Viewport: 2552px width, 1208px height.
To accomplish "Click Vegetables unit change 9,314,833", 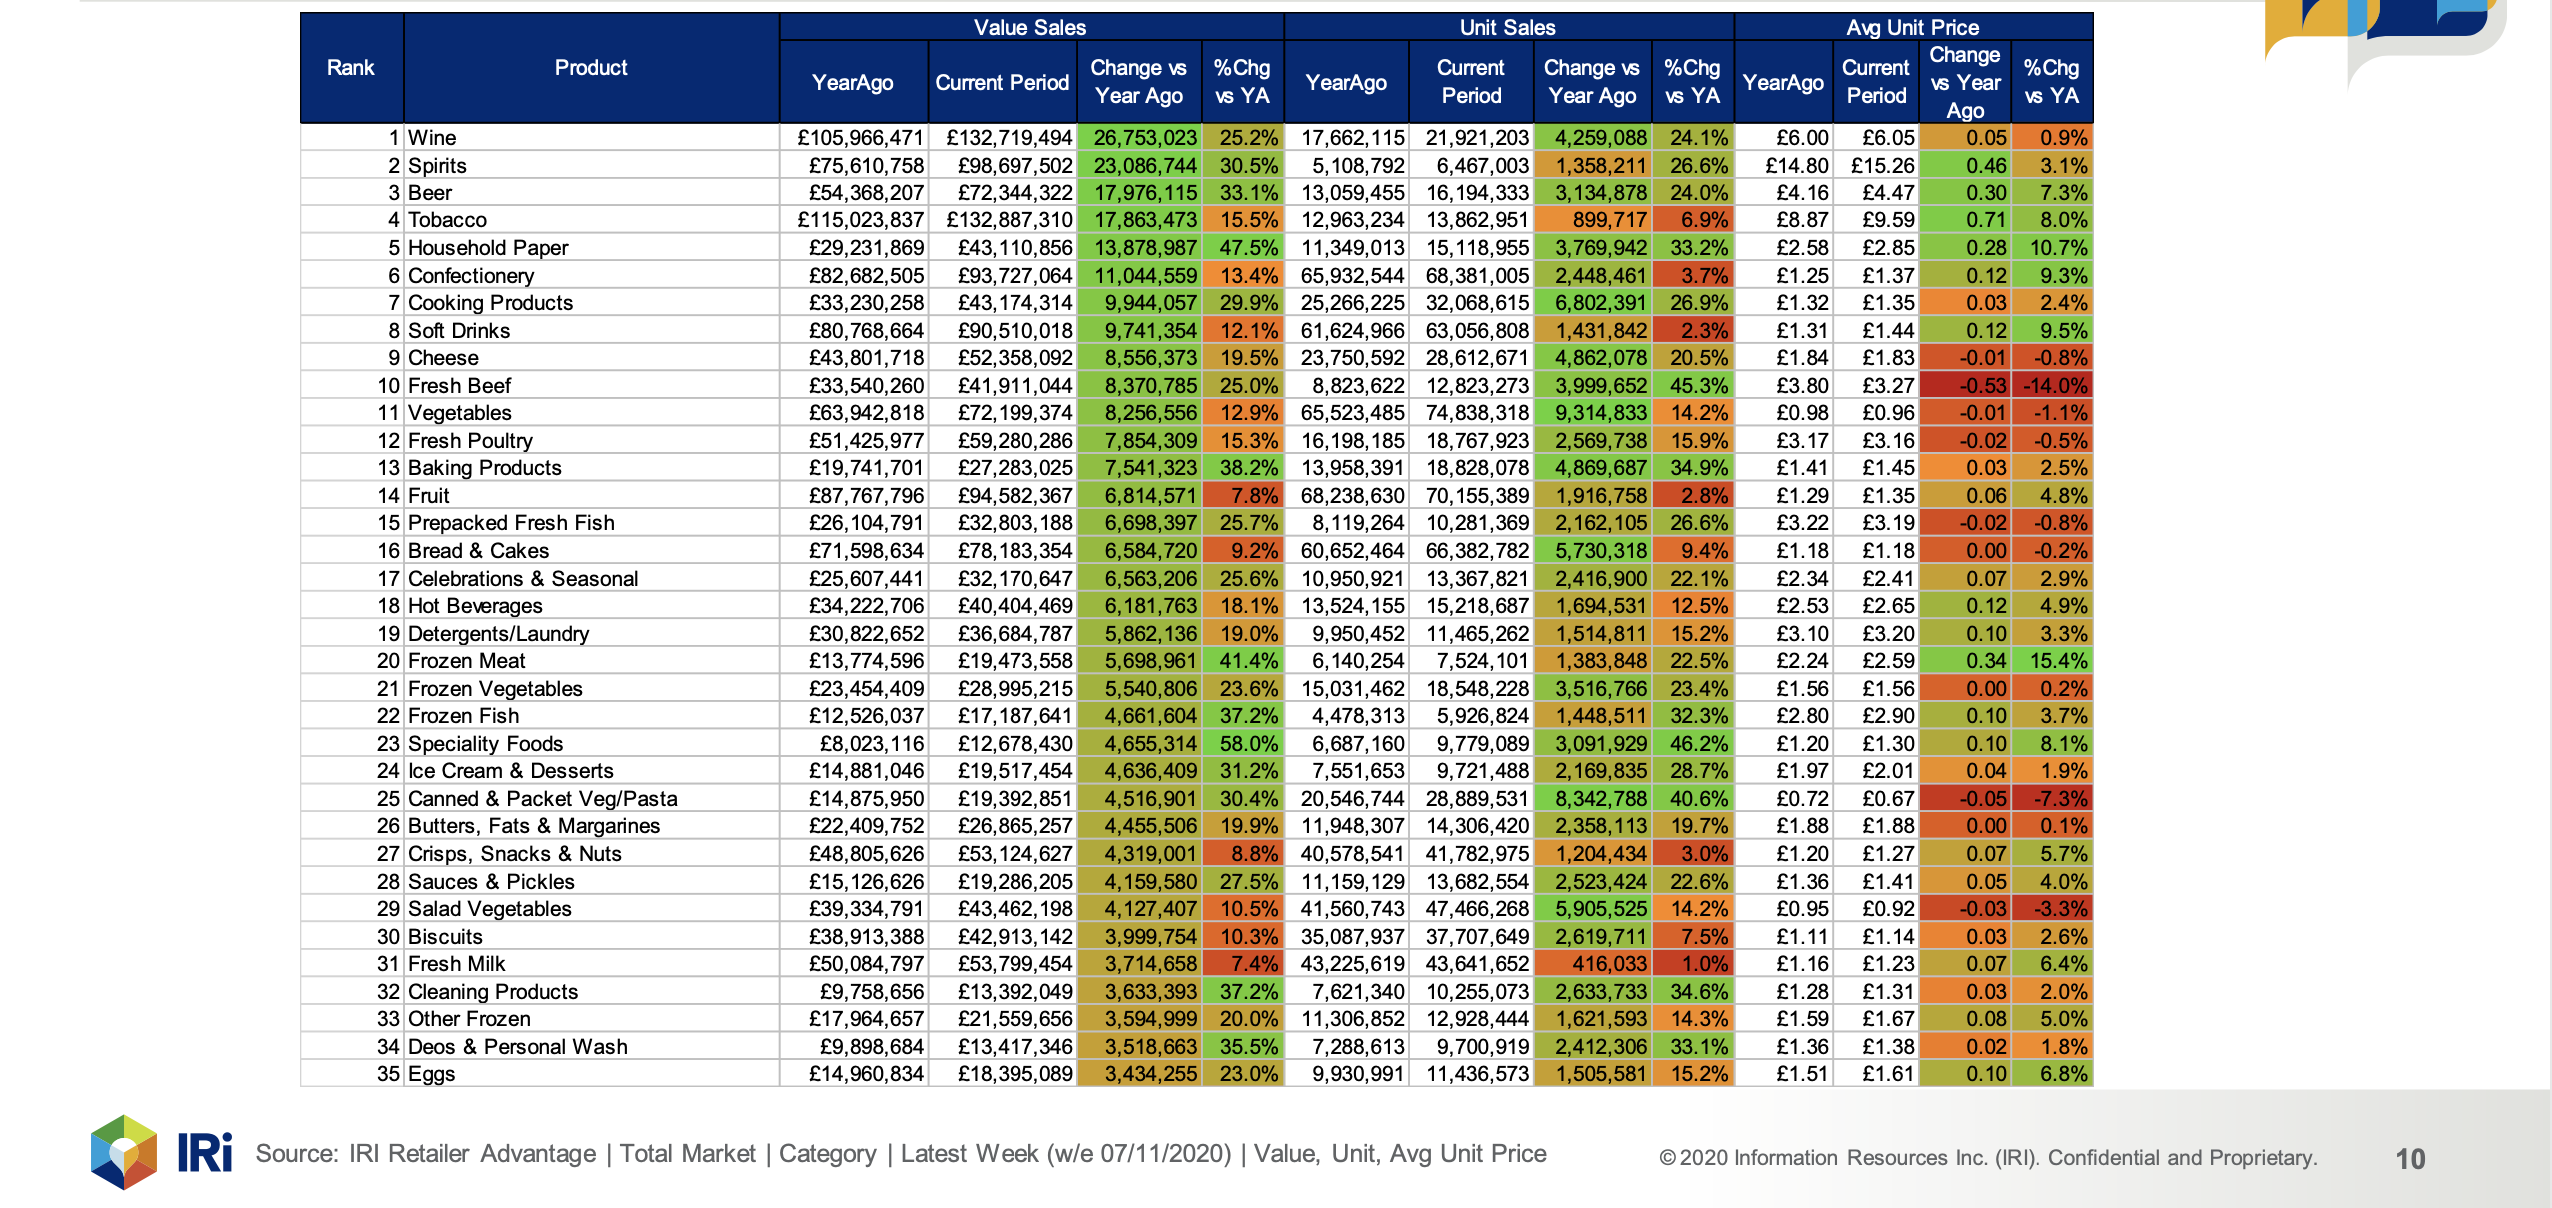I will click(x=1593, y=413).
